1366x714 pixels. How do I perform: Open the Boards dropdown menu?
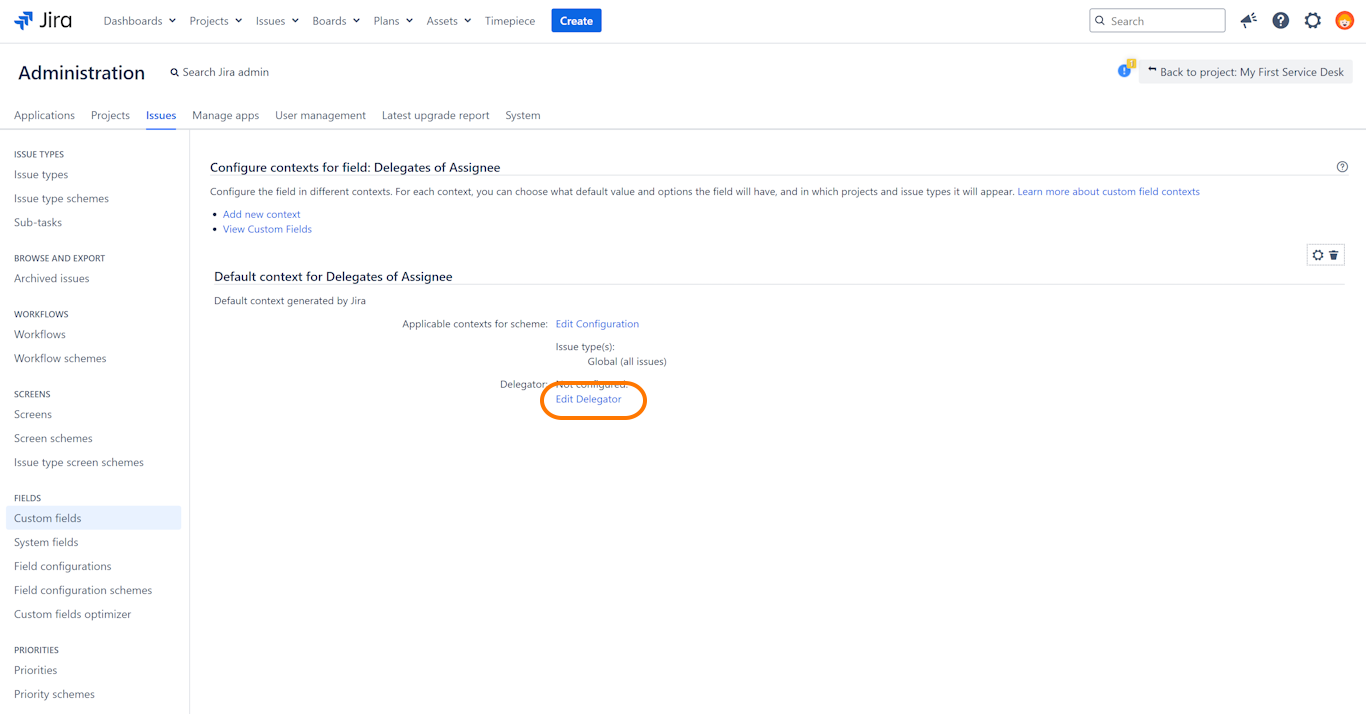coord(335,21)
